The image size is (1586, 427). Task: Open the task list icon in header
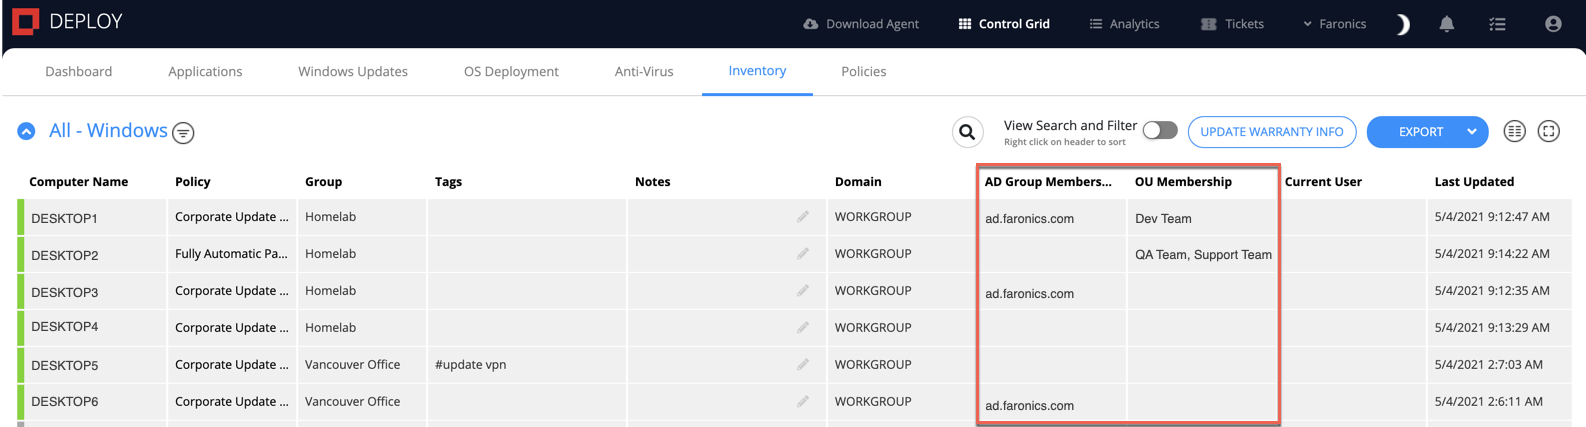[1497, 24]
